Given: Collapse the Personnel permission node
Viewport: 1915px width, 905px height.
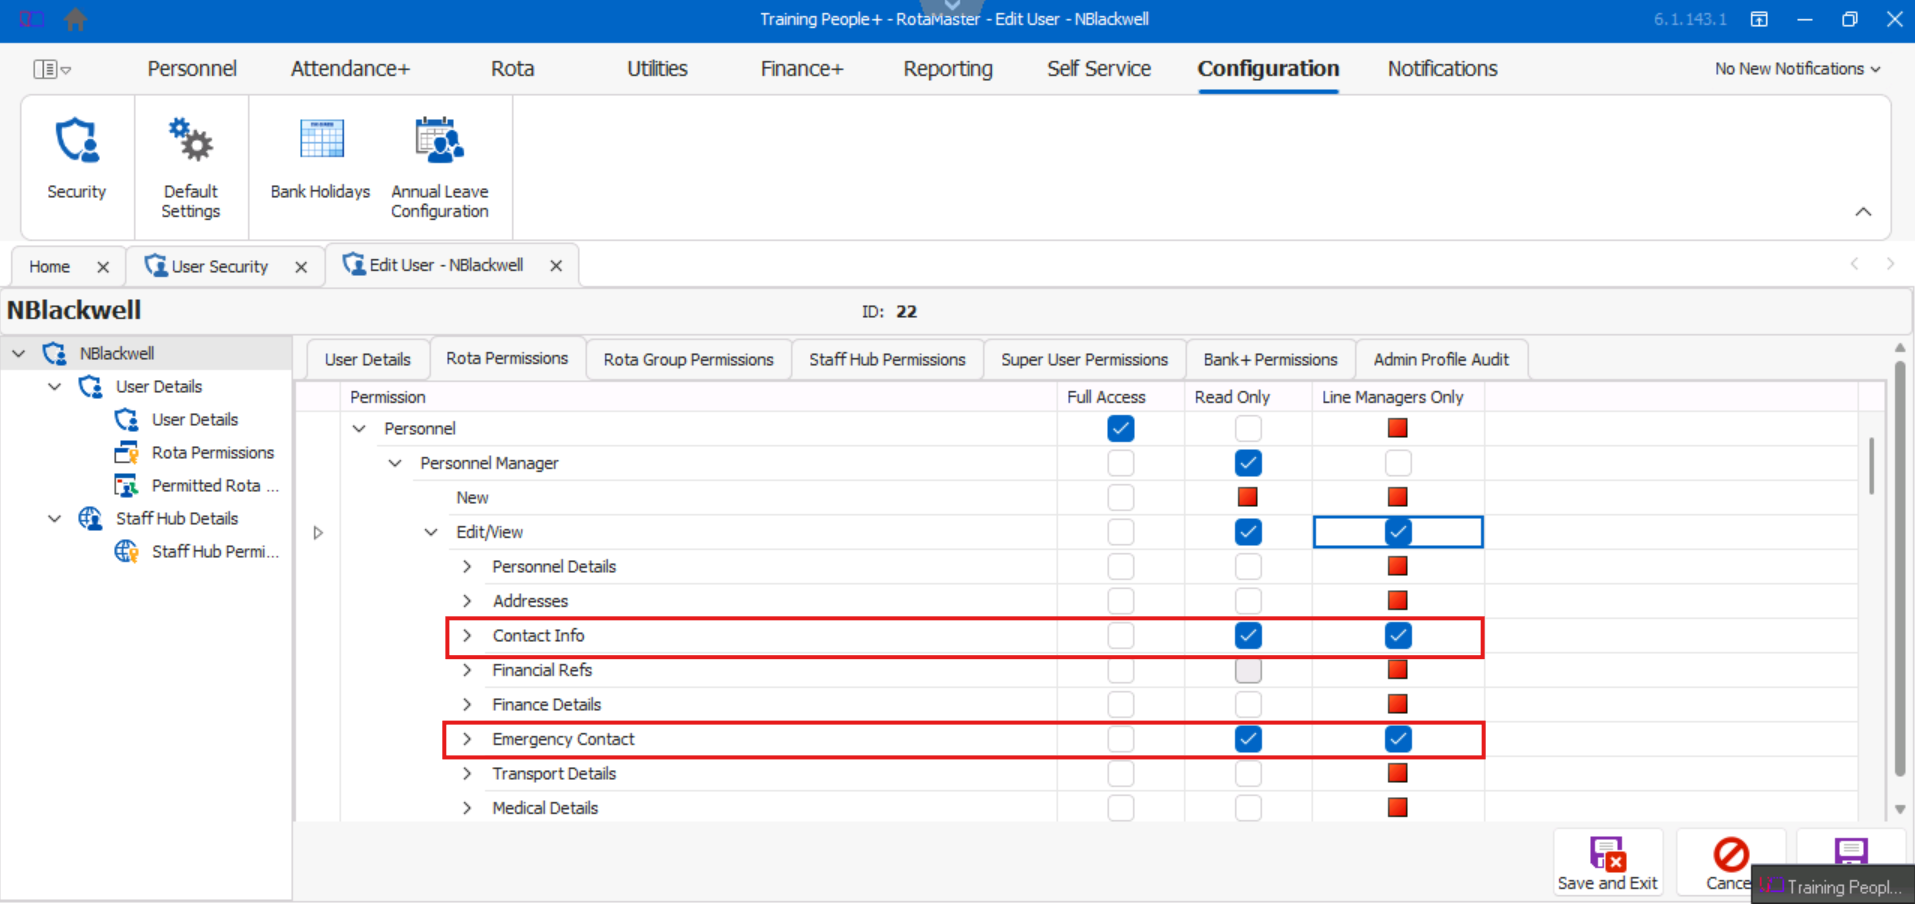Looking at the screenshot, I should pos(359,429).
